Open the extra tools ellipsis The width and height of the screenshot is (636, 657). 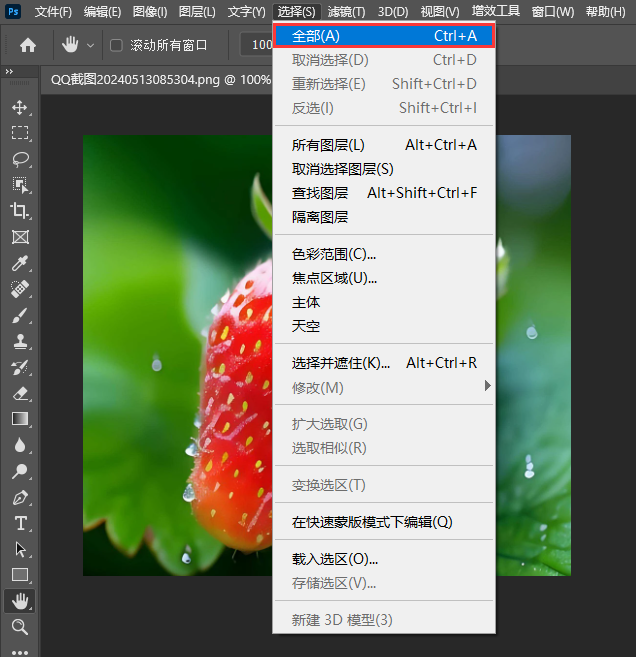20,652
